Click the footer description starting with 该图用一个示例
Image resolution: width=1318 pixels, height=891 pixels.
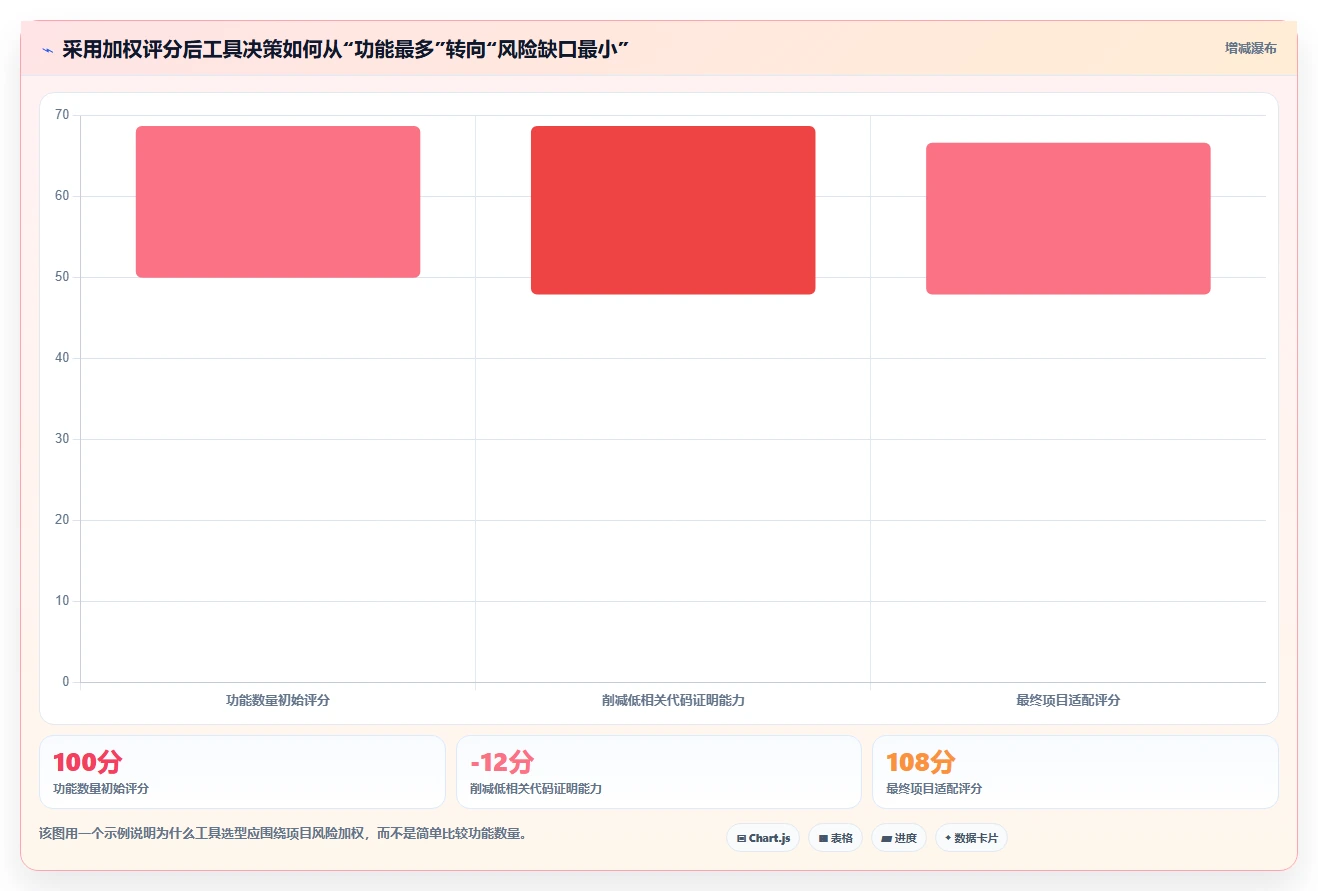tap(283, 833)
